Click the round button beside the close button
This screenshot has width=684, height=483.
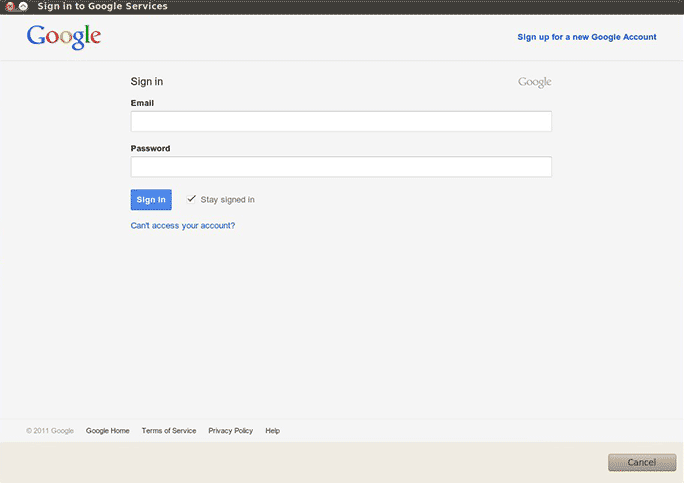[23, 6]
